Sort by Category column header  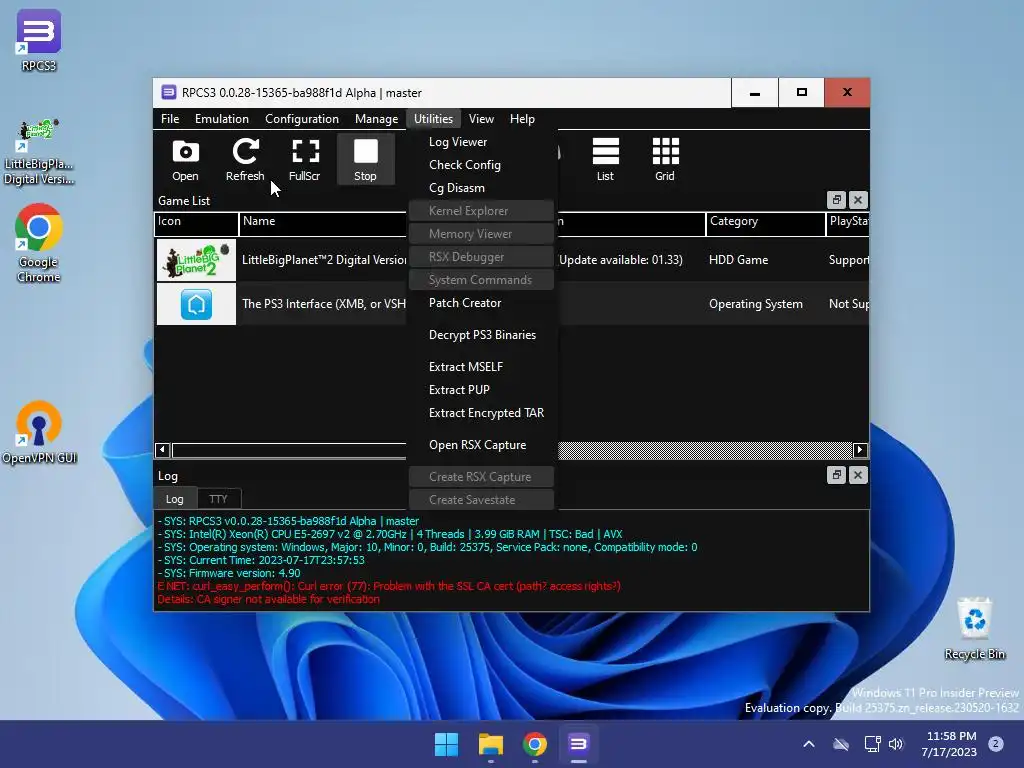click(765, 223)
